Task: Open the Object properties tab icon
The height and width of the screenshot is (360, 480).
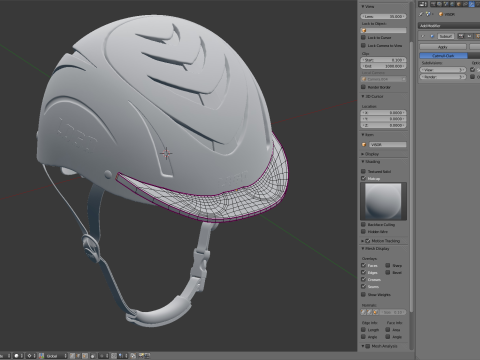Action: pyautogui.click(x=459, y=4)
